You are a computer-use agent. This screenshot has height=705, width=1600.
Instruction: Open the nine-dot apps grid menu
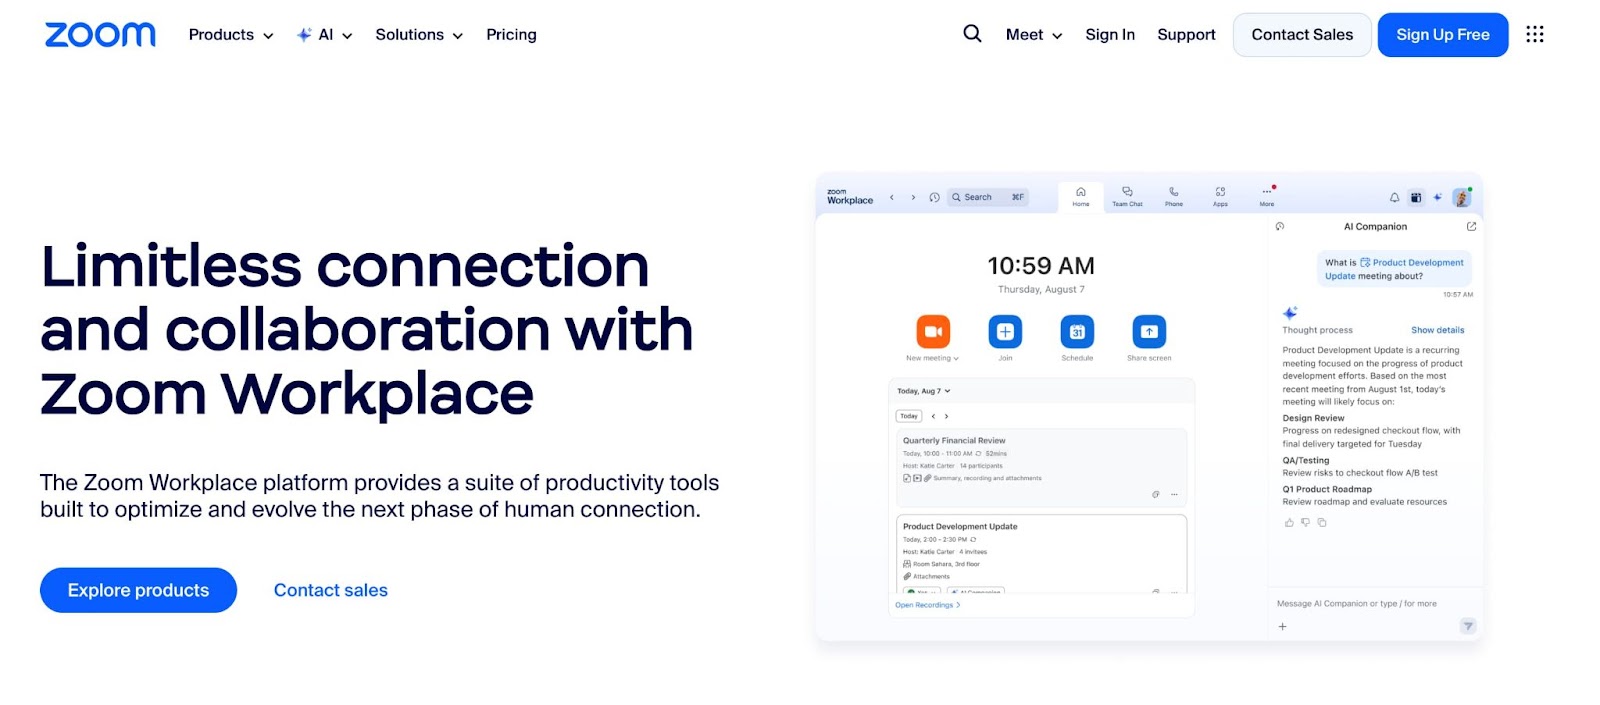click(1535, 34)
